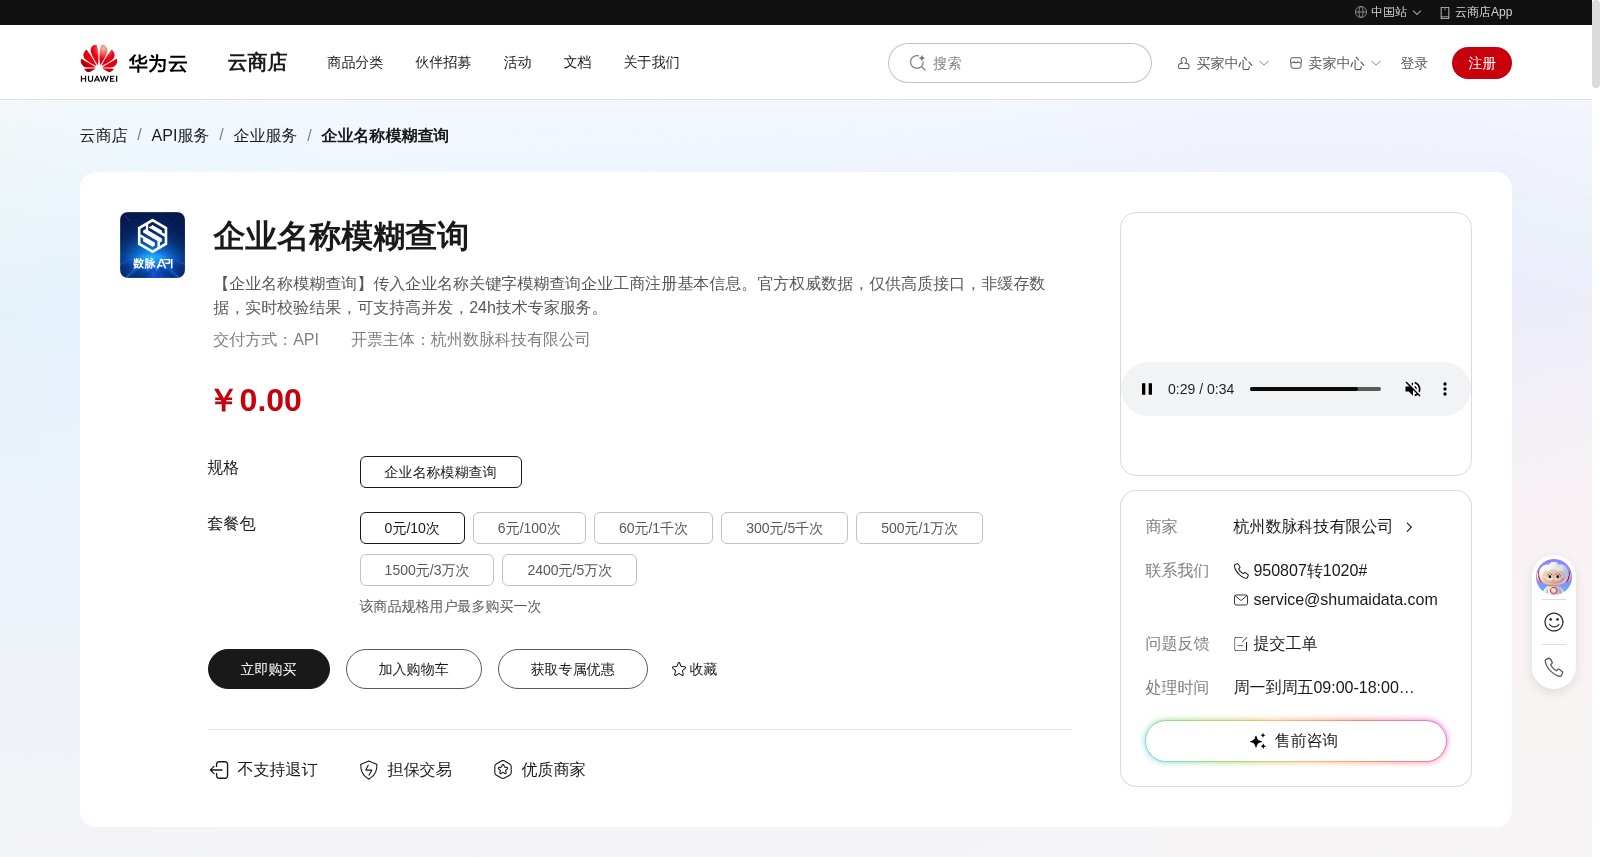Click the red 注册 button
The height and width of the screenshot is (857, 1600).
(1482, 63)
